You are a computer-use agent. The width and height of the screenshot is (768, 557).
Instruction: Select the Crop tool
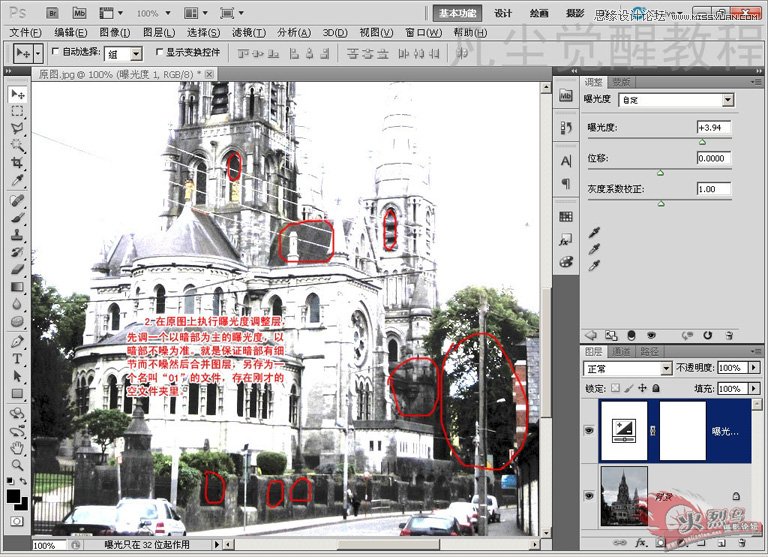[18, 163]
